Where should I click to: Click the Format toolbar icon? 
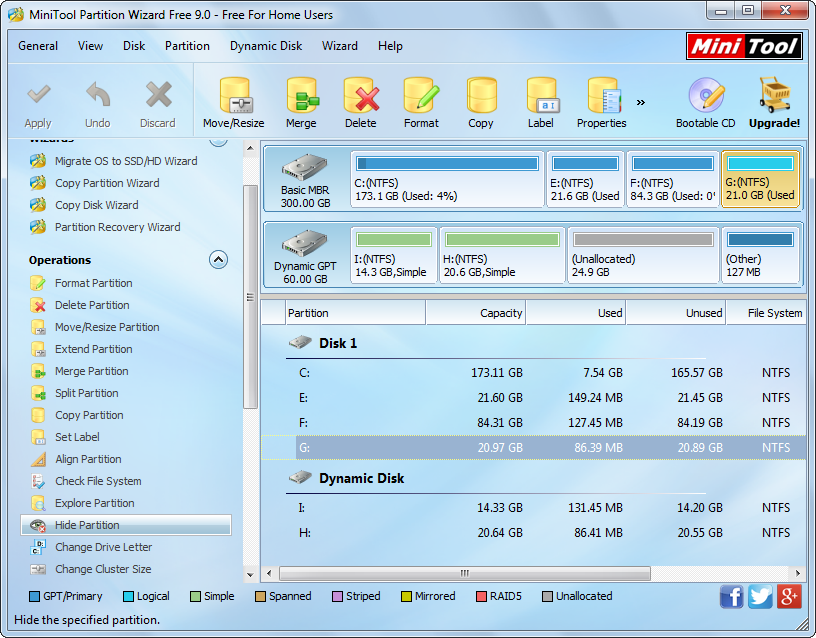tap(422, 96)
